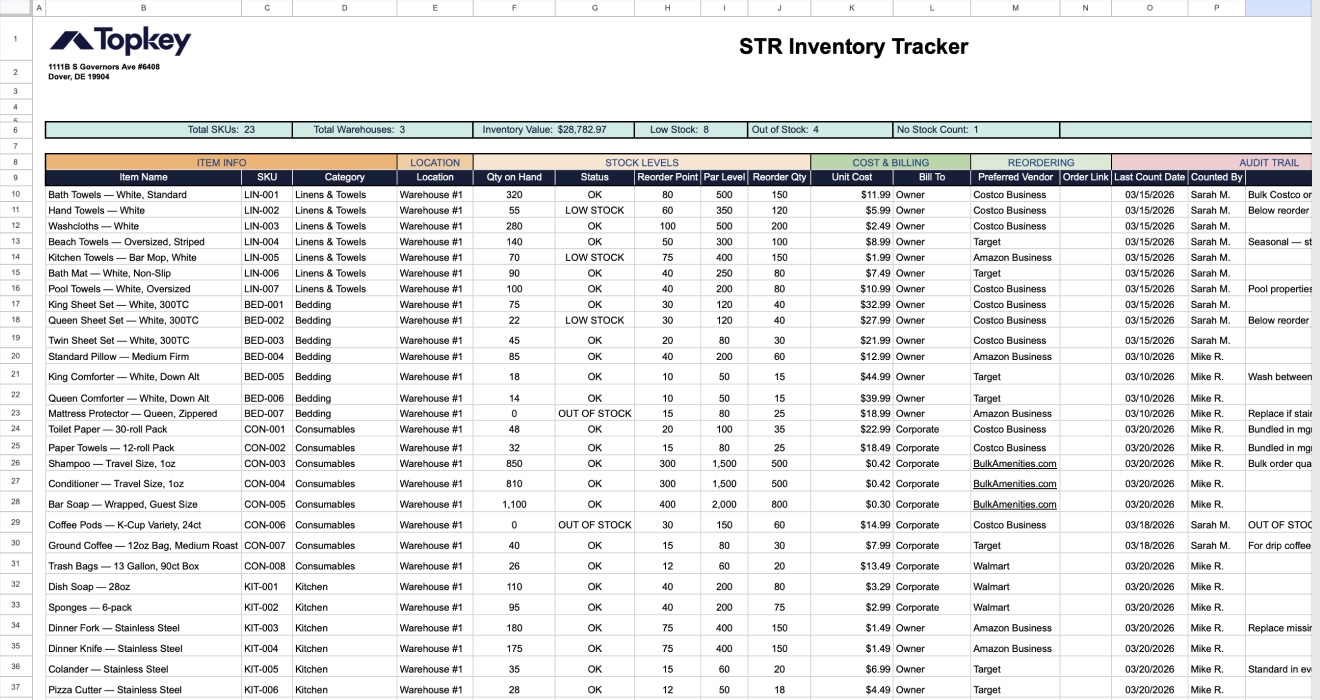Open the BulkAmenities.com link for Conditioner

(1014, 484)
